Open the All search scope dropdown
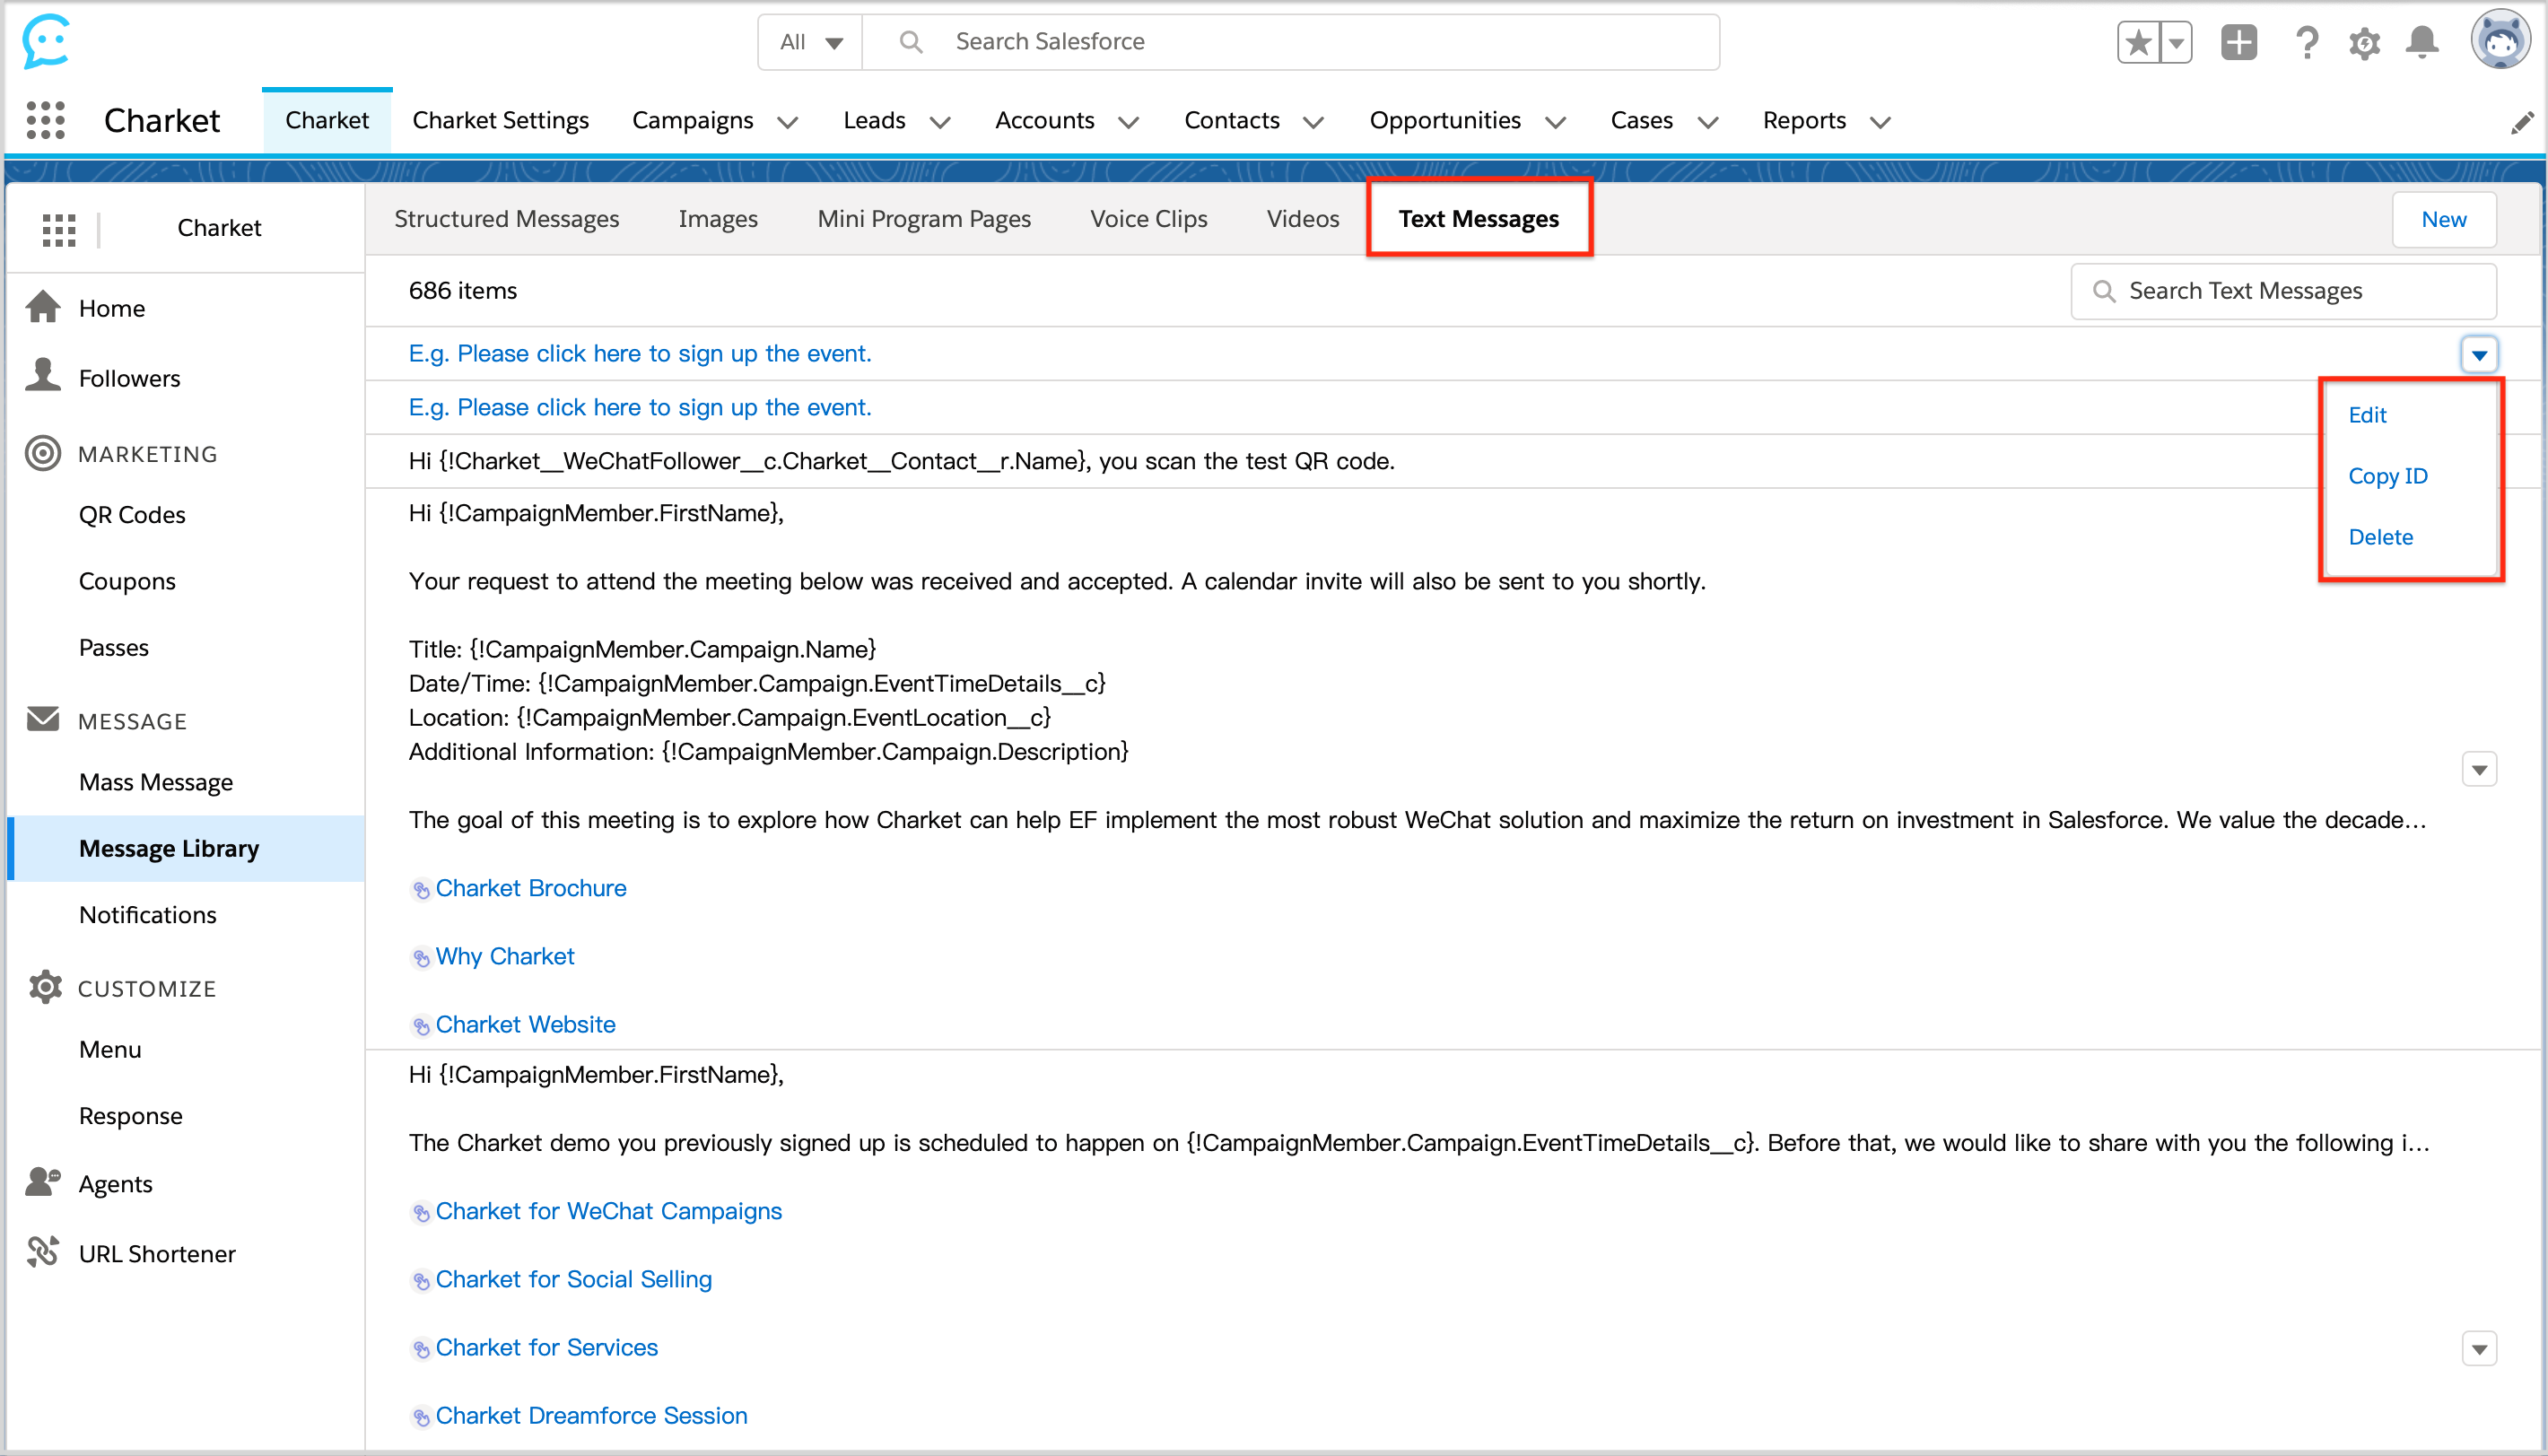Viewport: 2548px width, 1456px height. point(811,42)
